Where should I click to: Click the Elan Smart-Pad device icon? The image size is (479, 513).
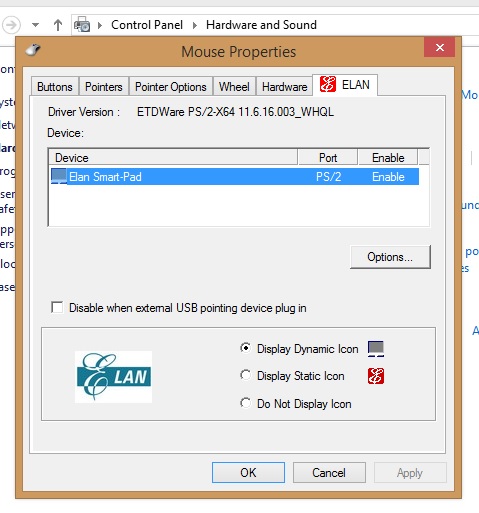[x=59, y=176]
